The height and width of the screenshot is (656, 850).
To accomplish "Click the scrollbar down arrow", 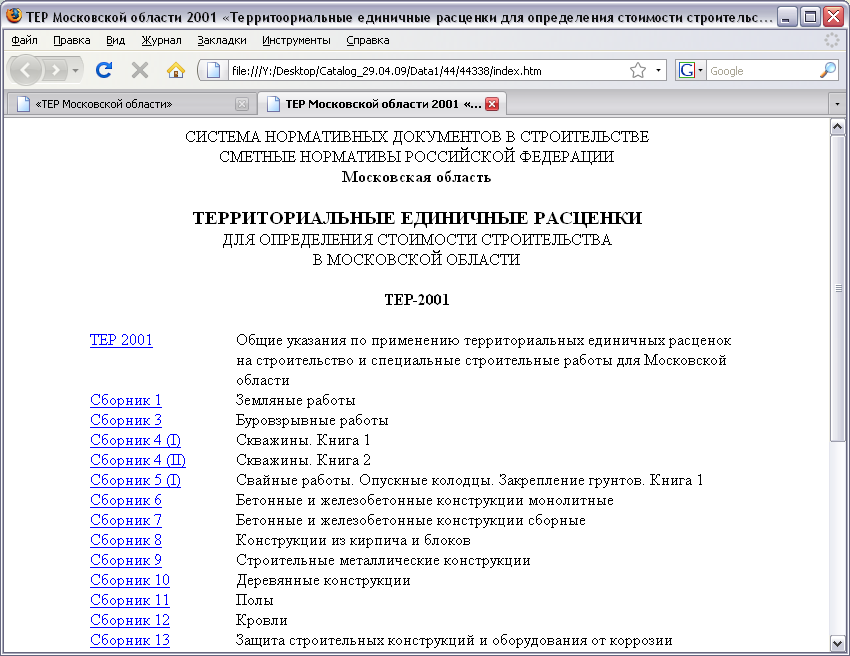I will [x=837, y=643].
